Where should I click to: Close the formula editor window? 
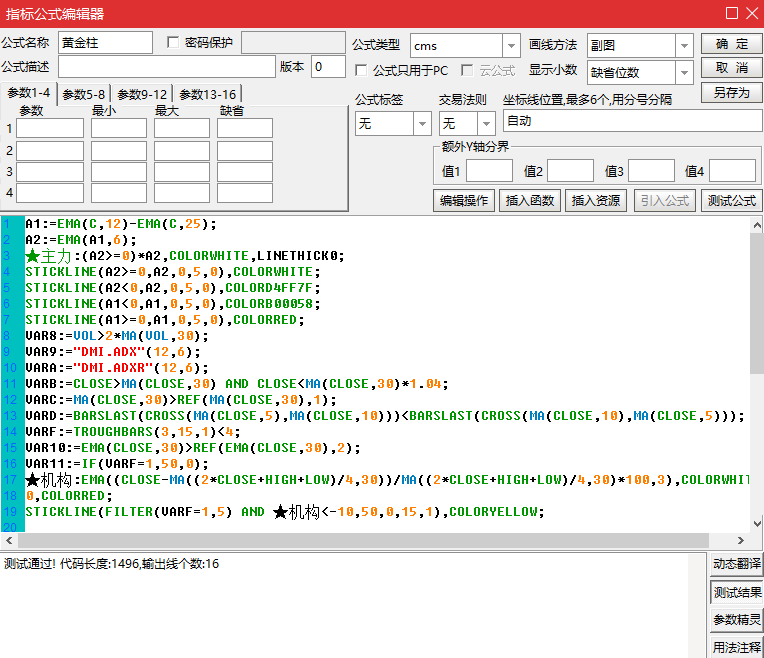click(752, 13)
